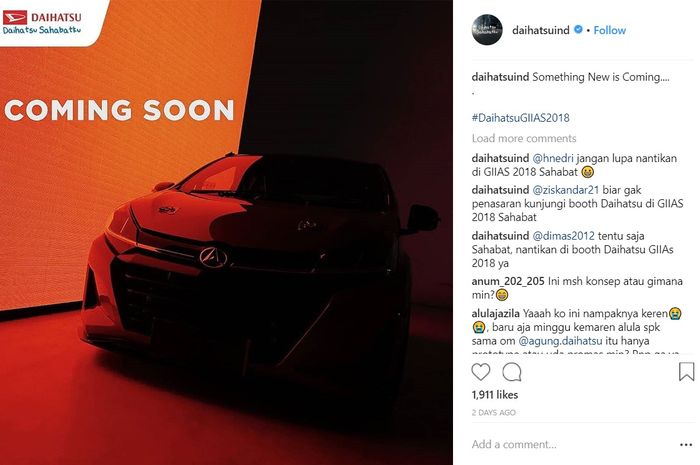
Task: Click the verified badge next to daihatsuind
Action: (578, 29)
